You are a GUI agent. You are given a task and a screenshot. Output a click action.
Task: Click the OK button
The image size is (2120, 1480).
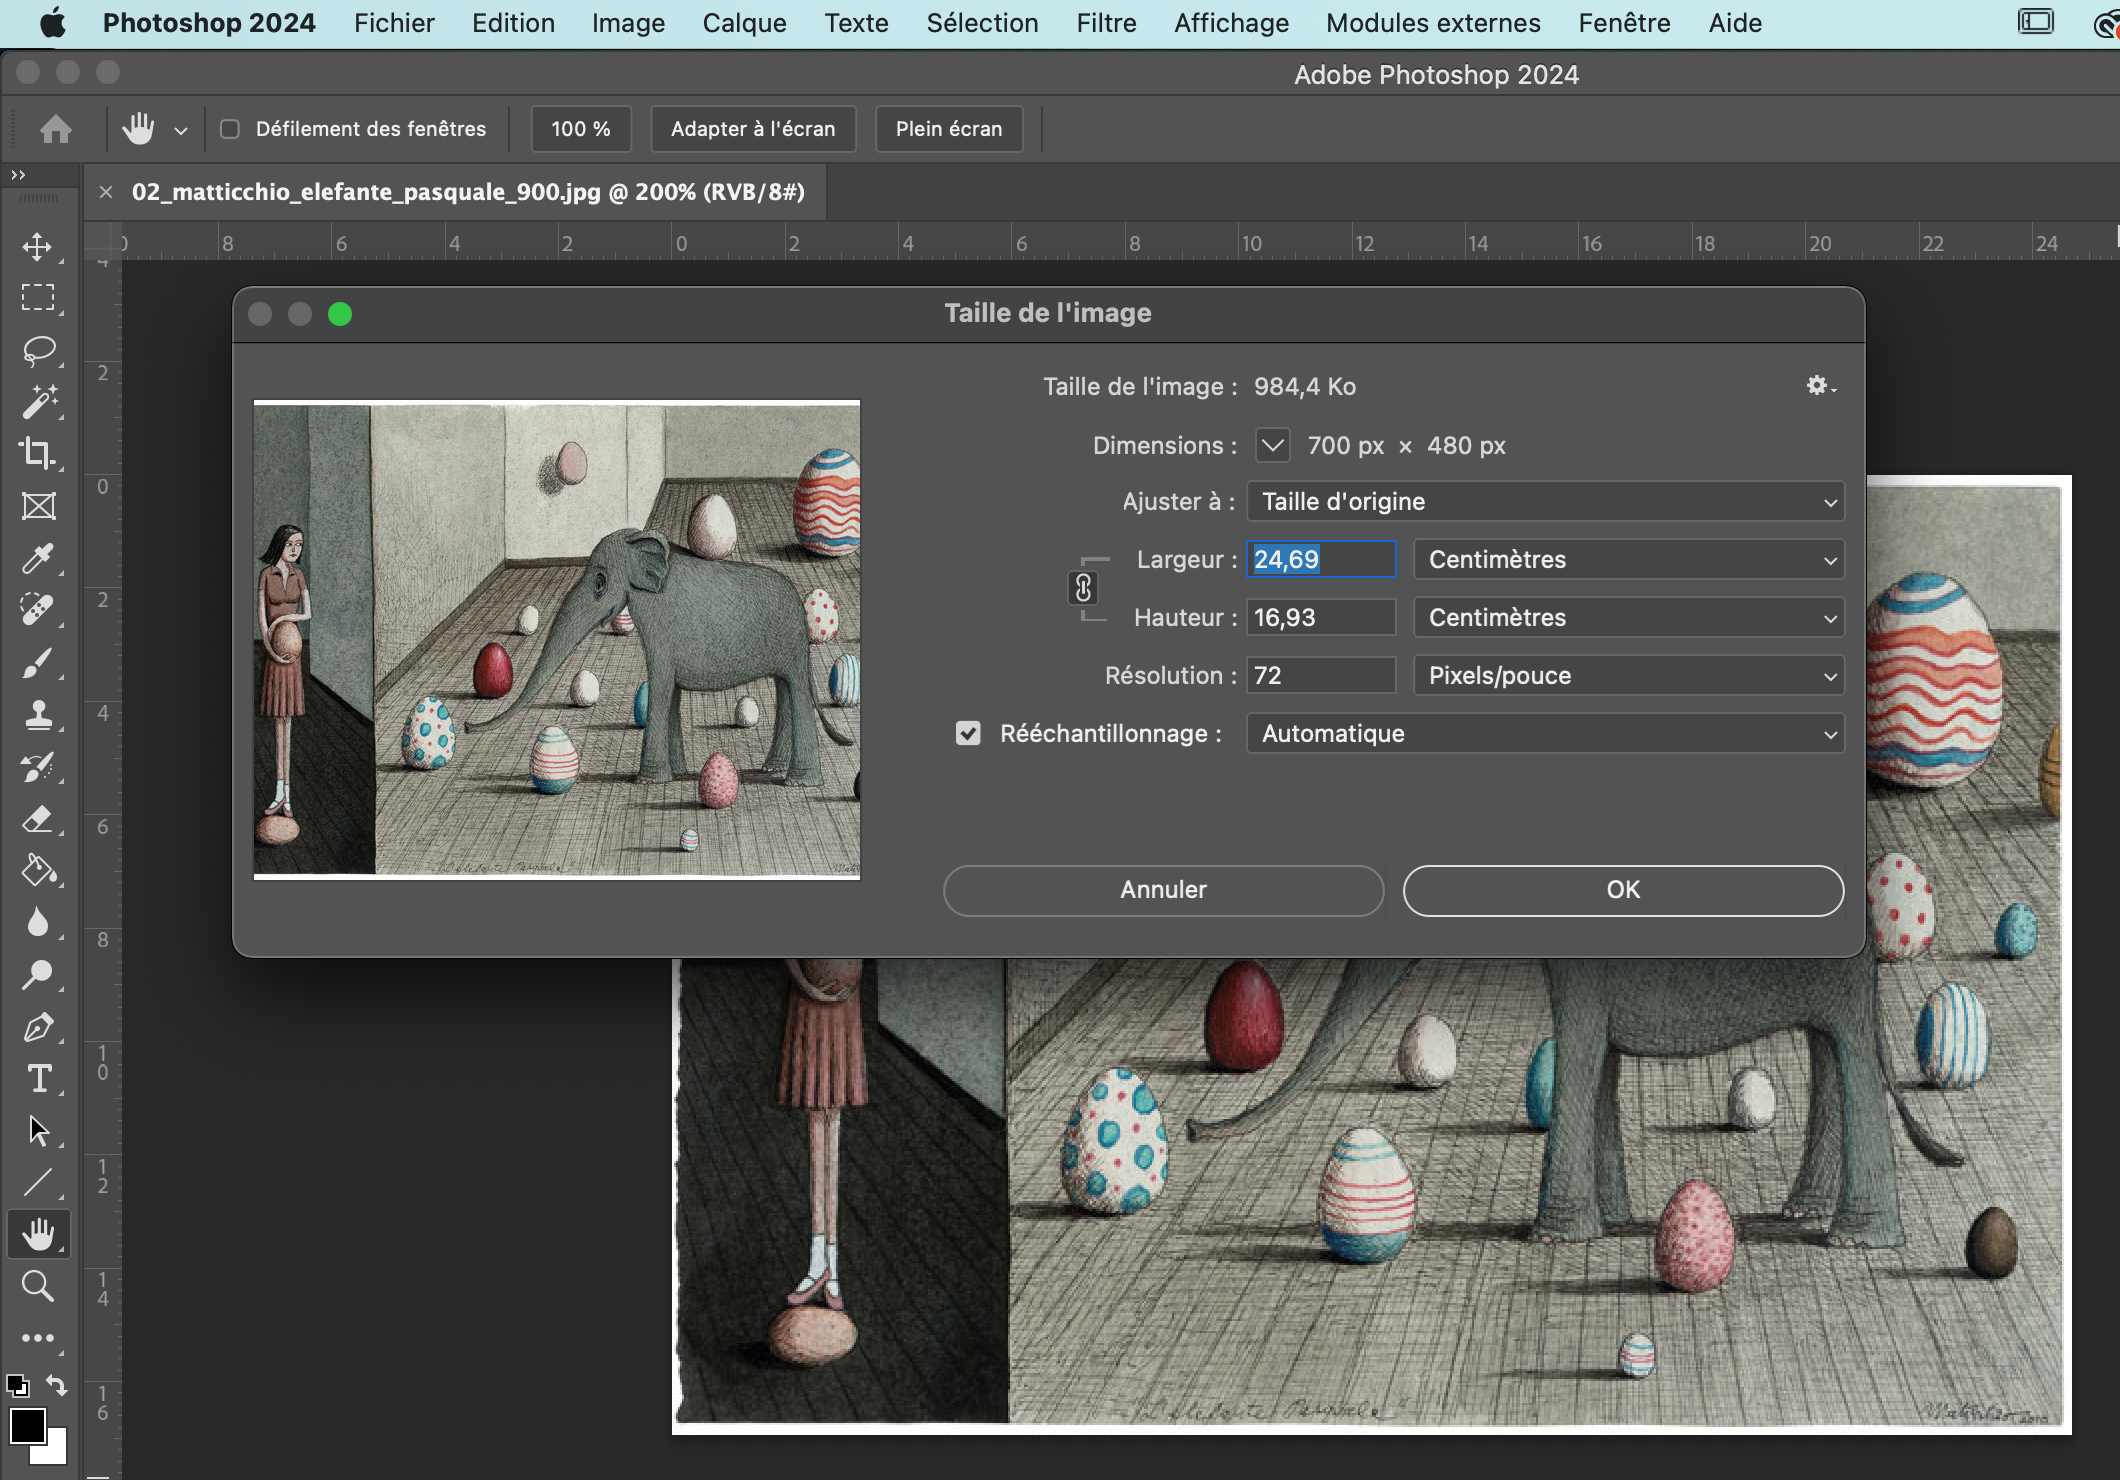click(1623, 890)
